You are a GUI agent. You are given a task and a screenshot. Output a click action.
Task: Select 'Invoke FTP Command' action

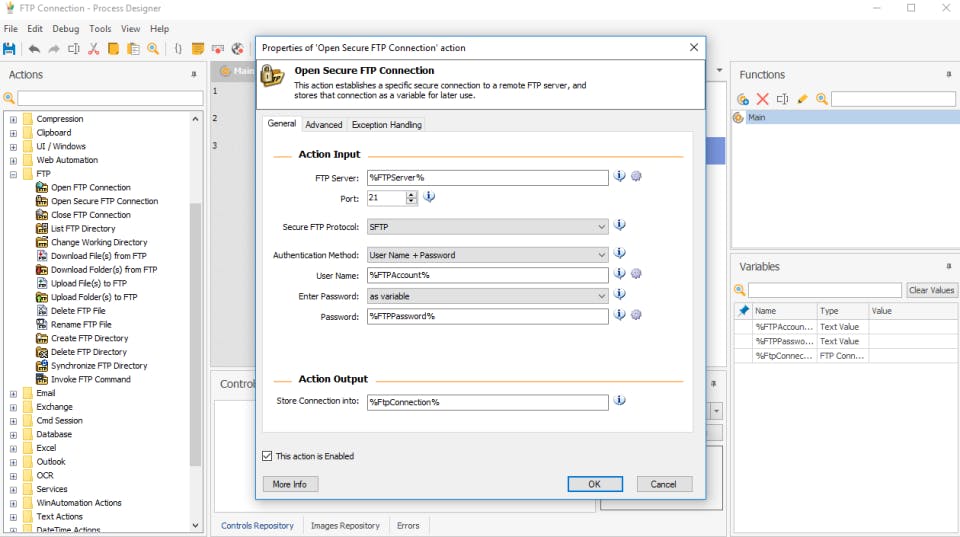pyautogui.click(x=91, y=380)
